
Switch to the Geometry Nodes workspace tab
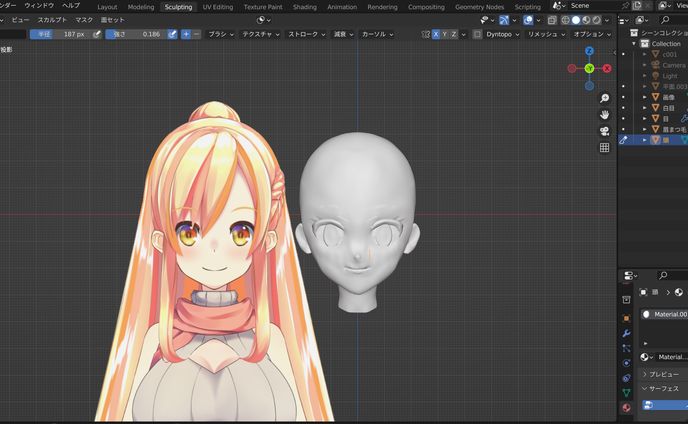(x=480, y=7)
